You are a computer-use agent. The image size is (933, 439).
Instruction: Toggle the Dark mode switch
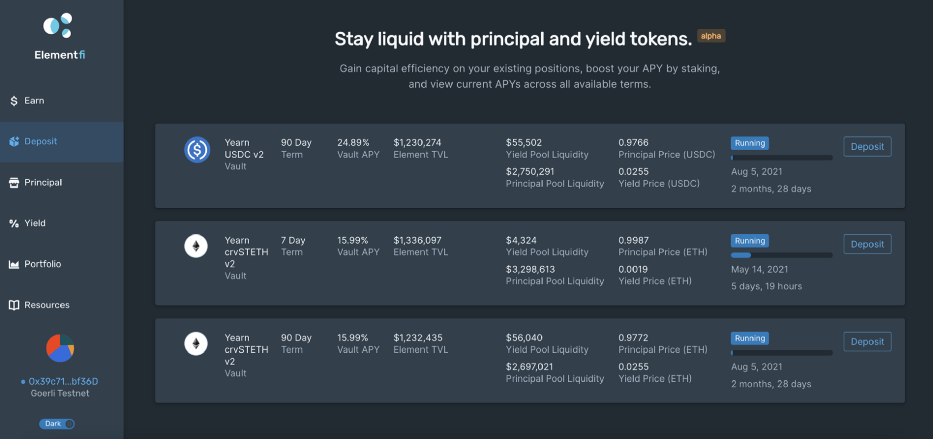pyautogui.click(x=60, y=424)
